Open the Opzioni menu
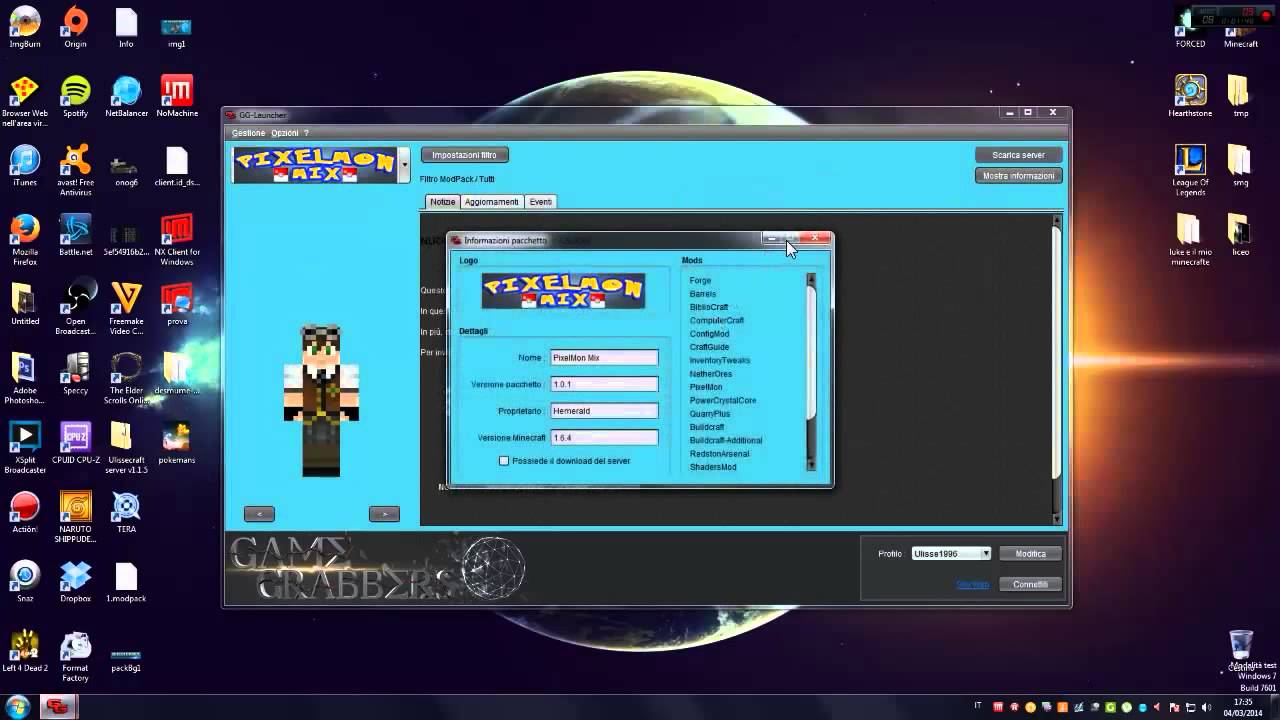This screenshot has height=720, width=1280. [x=284, y=133]
